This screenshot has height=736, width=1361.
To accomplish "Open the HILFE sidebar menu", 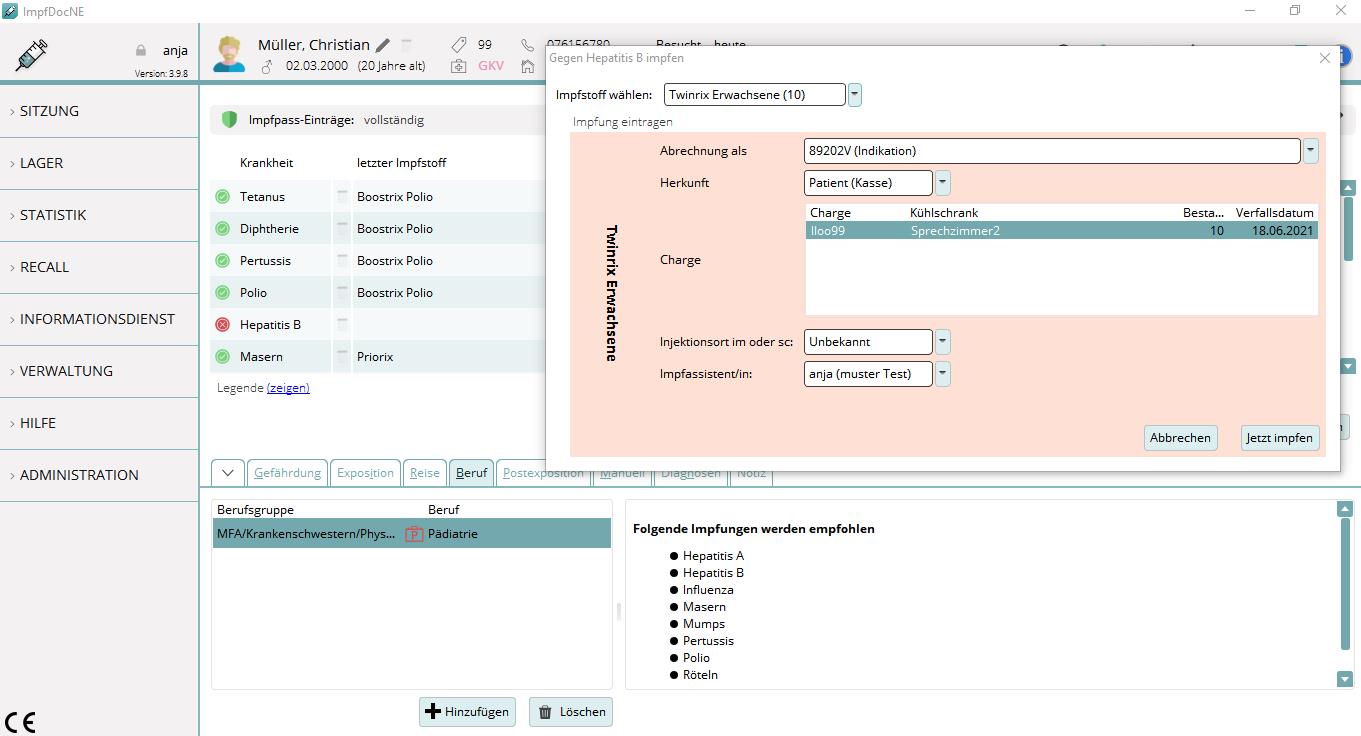I will click(x=99, y=423).
